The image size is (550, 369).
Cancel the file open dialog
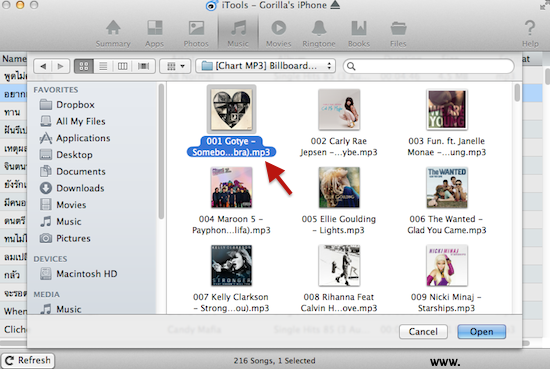click(x=423, y=331)
